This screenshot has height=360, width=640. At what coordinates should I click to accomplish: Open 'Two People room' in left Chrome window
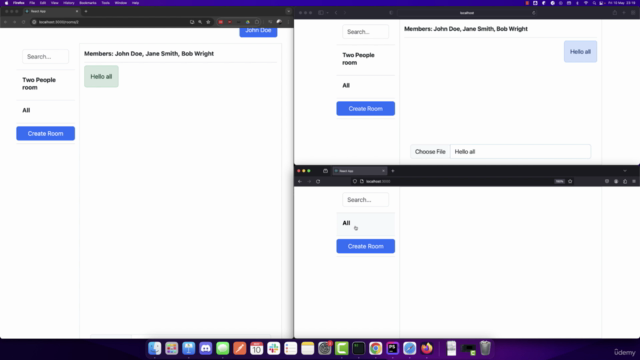[45, 84]
